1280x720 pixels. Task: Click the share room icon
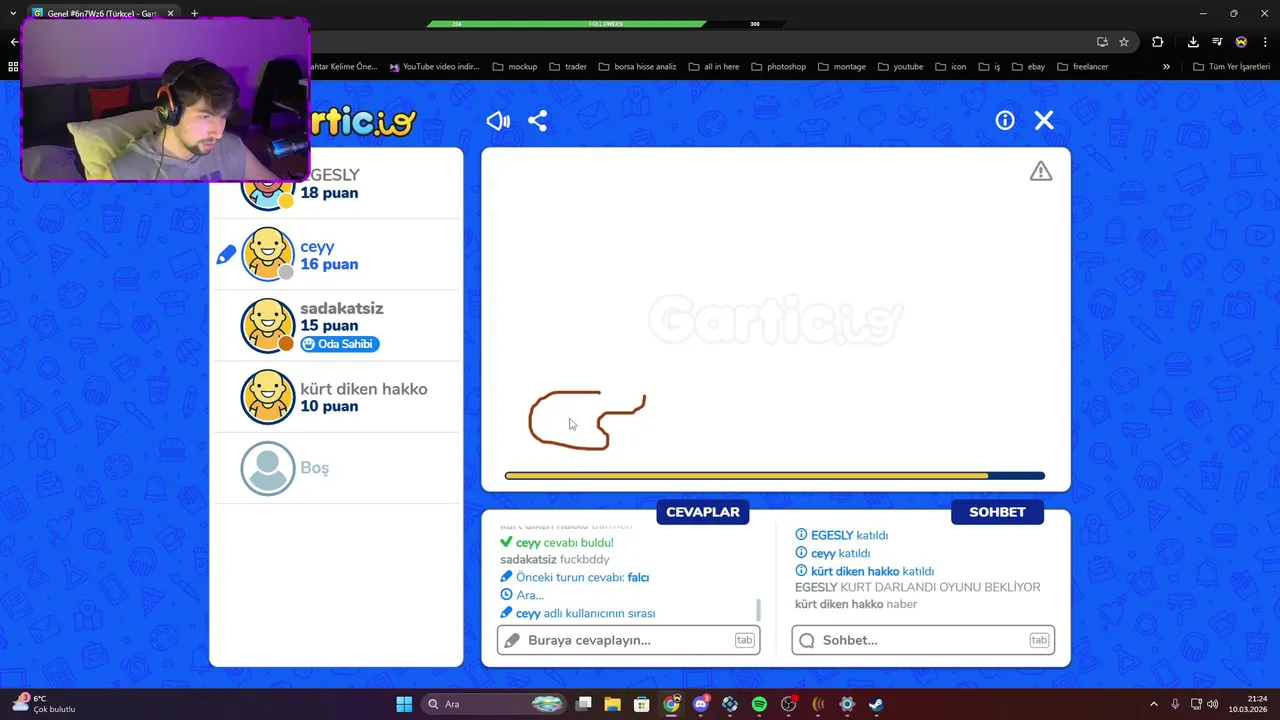tap(537, 121)
